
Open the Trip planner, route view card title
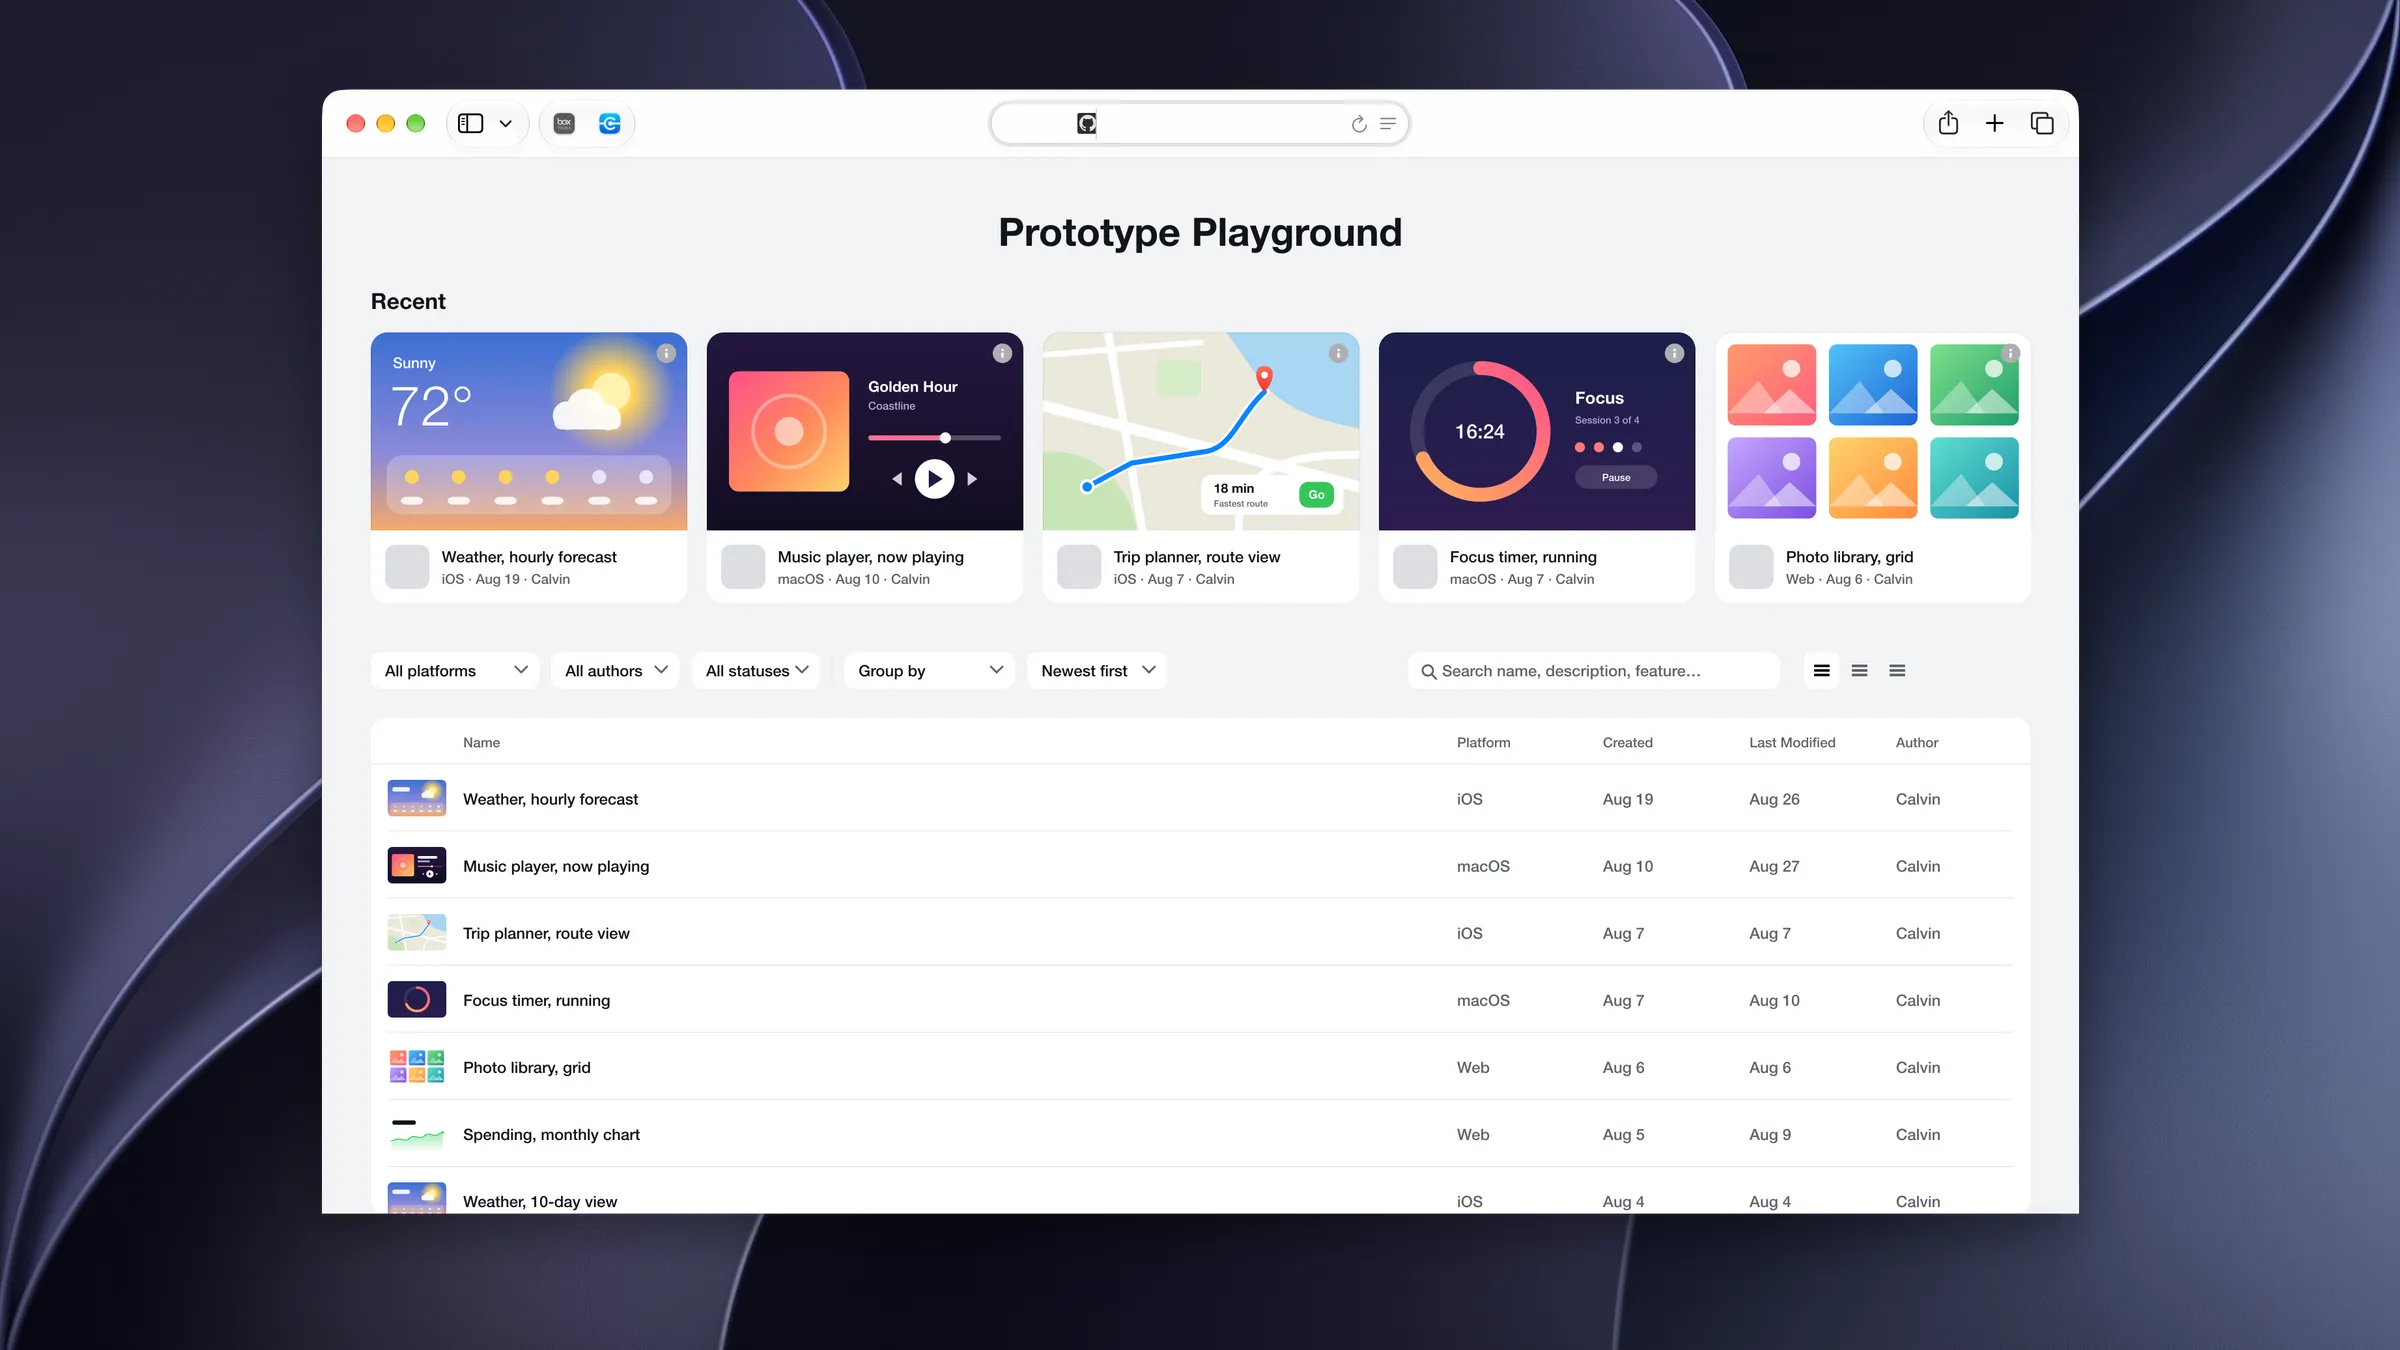(x=1196, y=557)
